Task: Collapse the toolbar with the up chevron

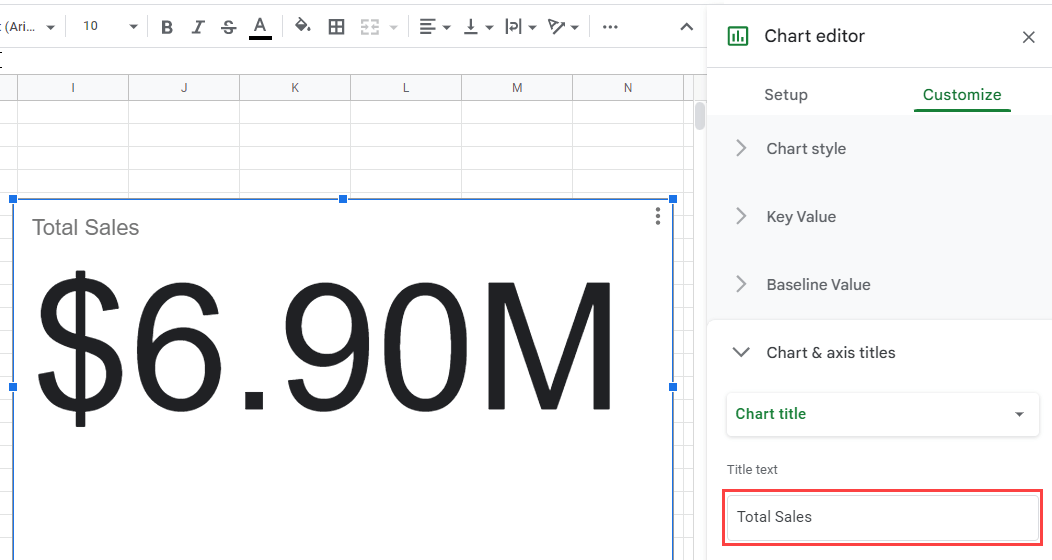Action: 686,27
